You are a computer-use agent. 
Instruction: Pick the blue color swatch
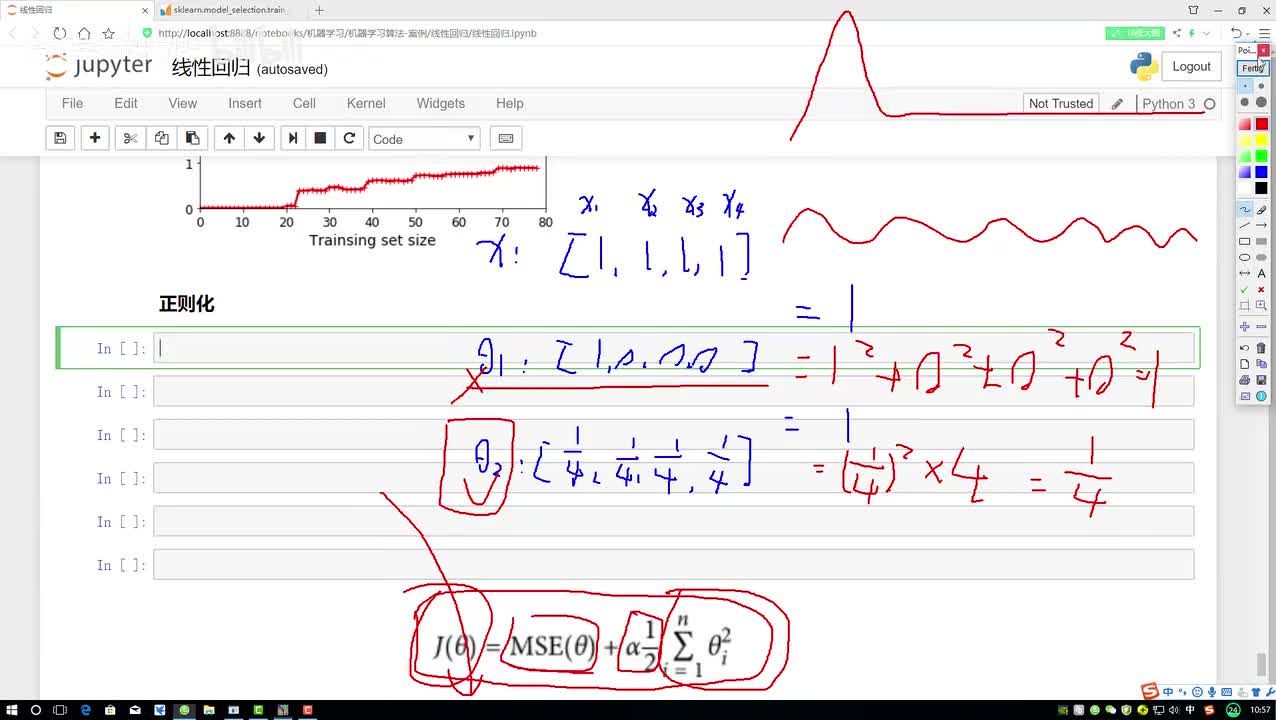coord(1261,172)
